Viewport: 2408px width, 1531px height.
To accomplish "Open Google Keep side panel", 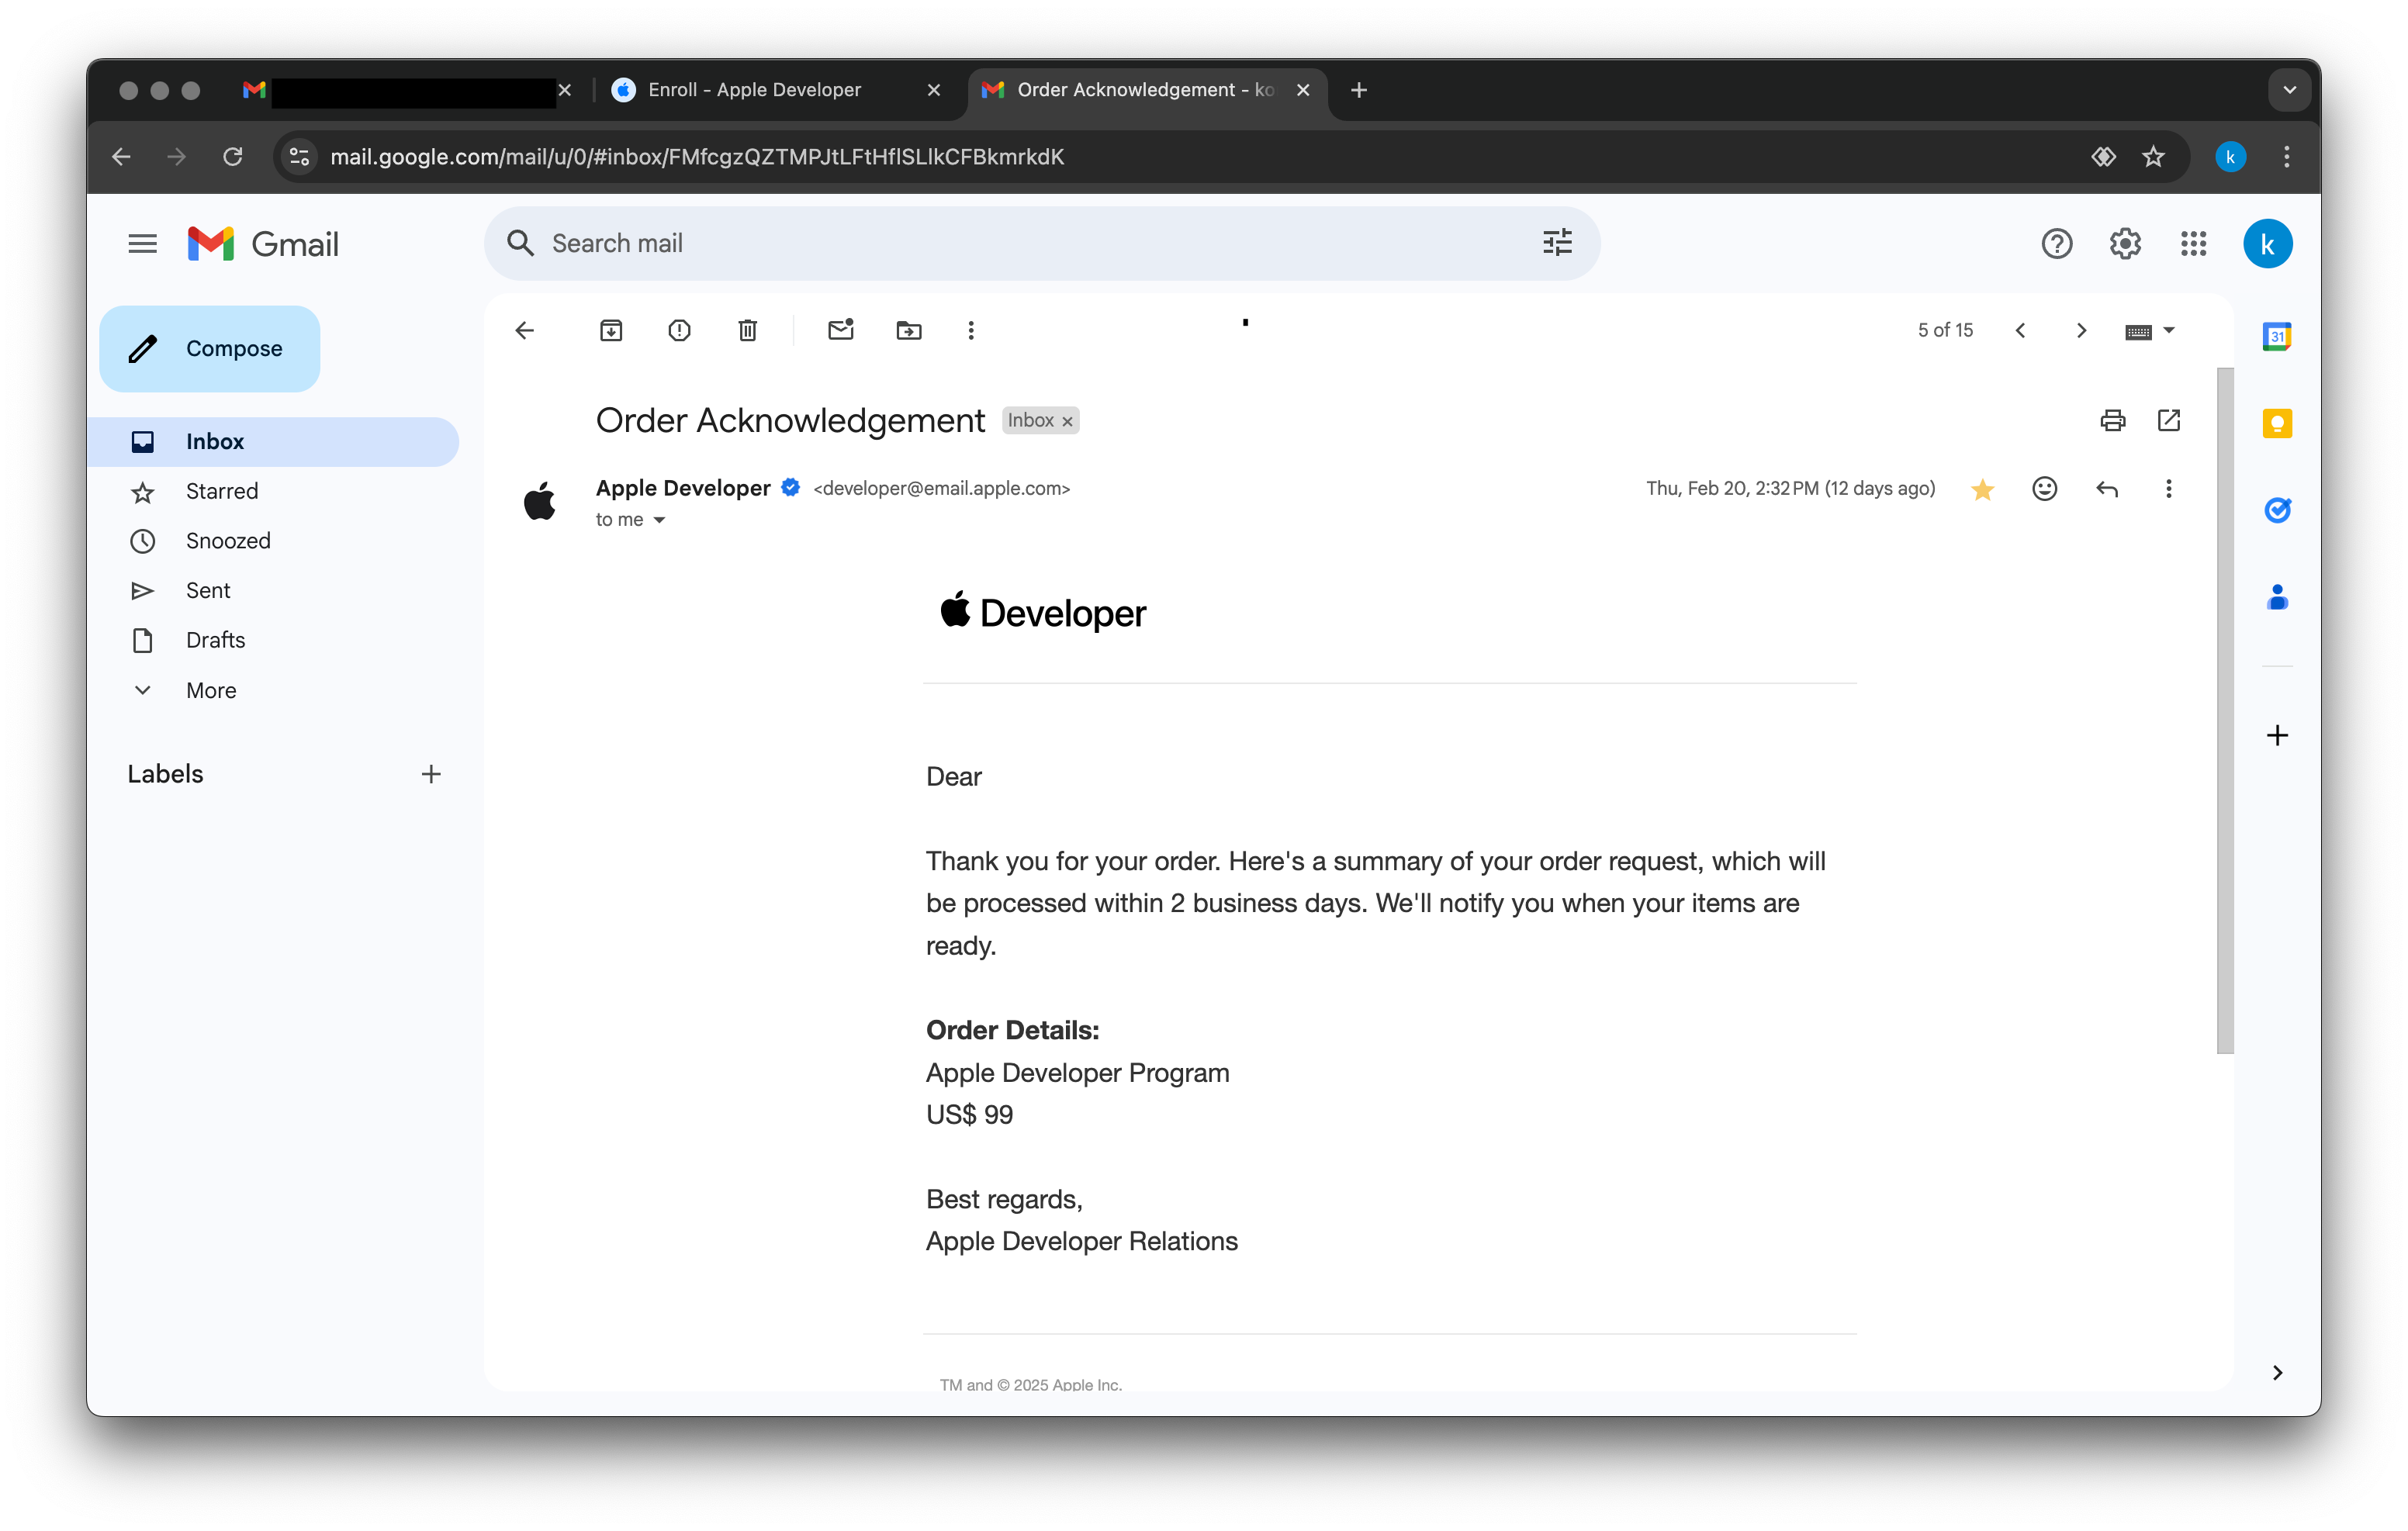I will (2277, 423).
